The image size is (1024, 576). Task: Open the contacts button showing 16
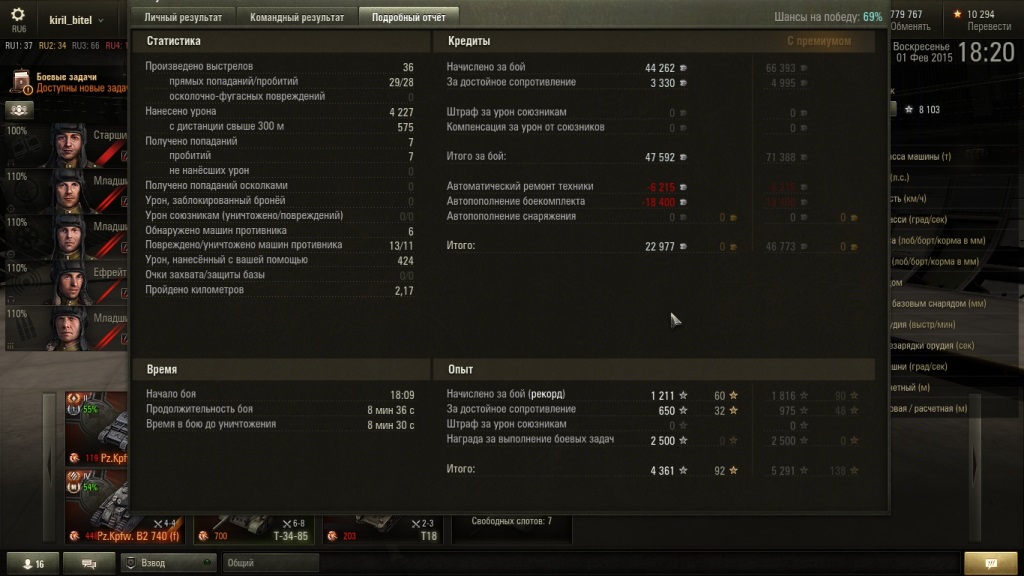click(33, 564)
